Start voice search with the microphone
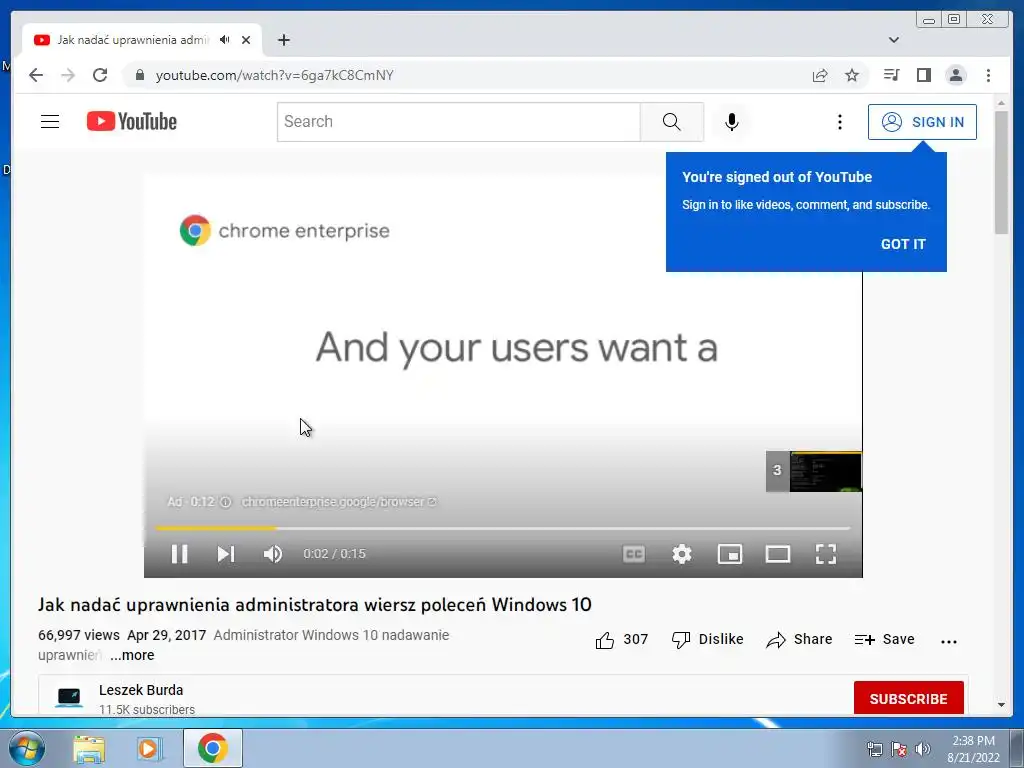Screen dimensions: 1024x768 [731, 121]
